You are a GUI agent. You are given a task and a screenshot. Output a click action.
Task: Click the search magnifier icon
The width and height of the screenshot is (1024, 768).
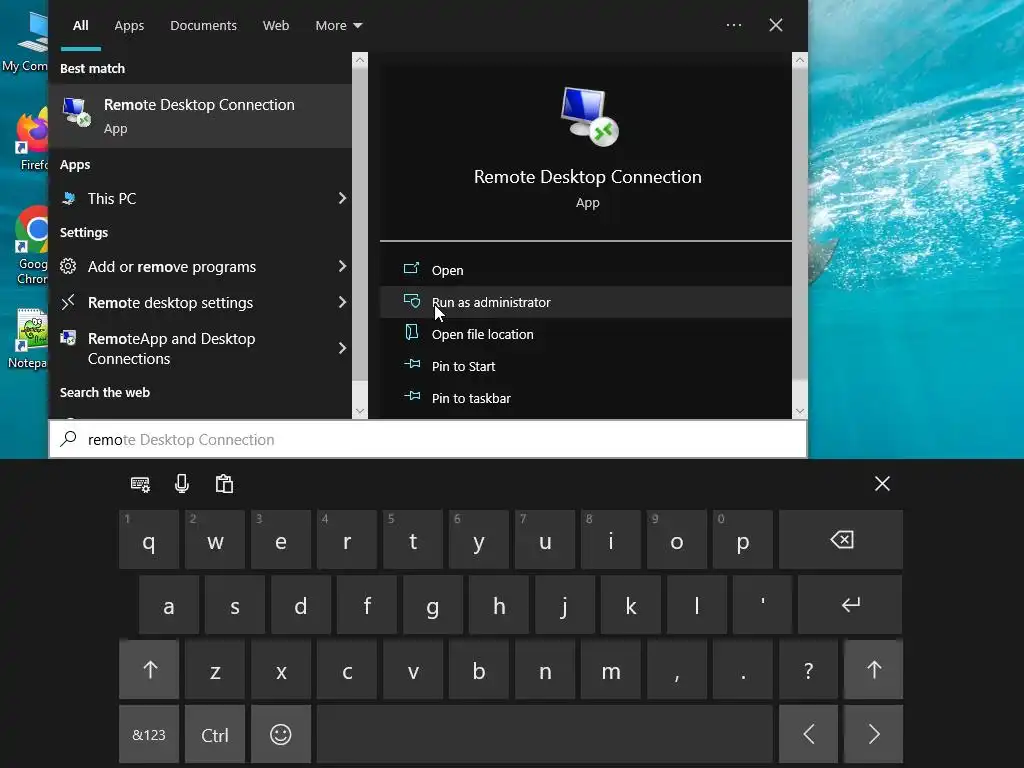(69, 439)
